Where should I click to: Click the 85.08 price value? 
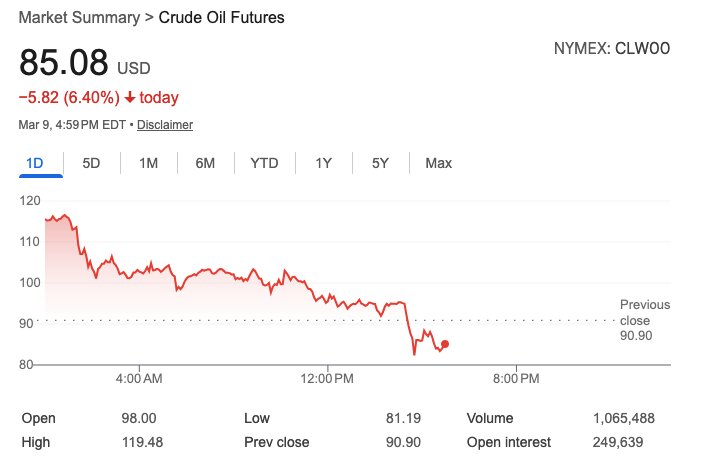[x=64, y=63]
